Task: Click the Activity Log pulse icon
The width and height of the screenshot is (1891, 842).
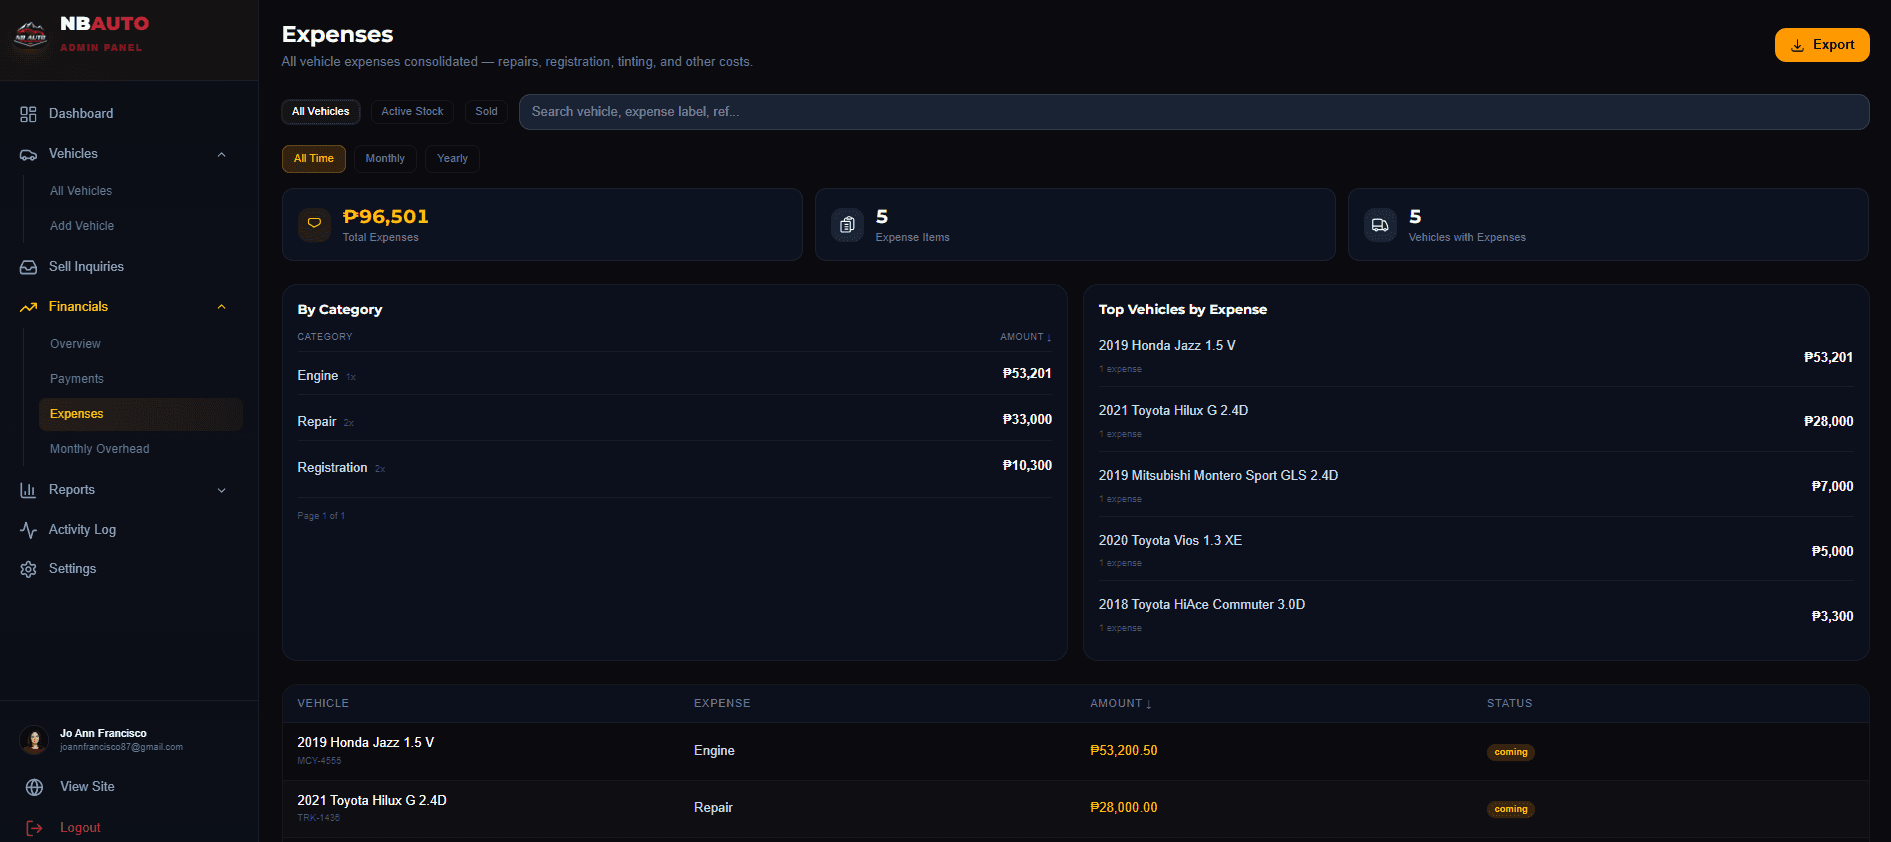Action: point(28,530)
